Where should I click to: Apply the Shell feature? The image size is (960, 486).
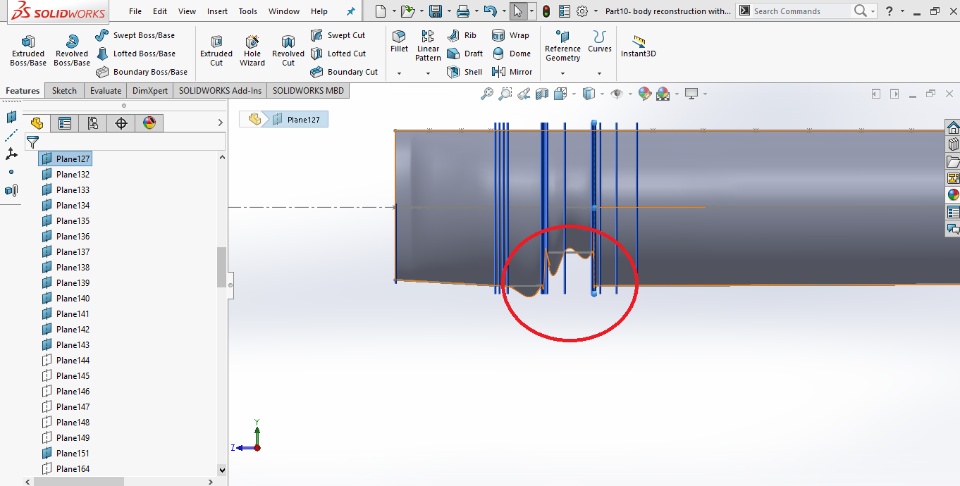pos(465,72)
